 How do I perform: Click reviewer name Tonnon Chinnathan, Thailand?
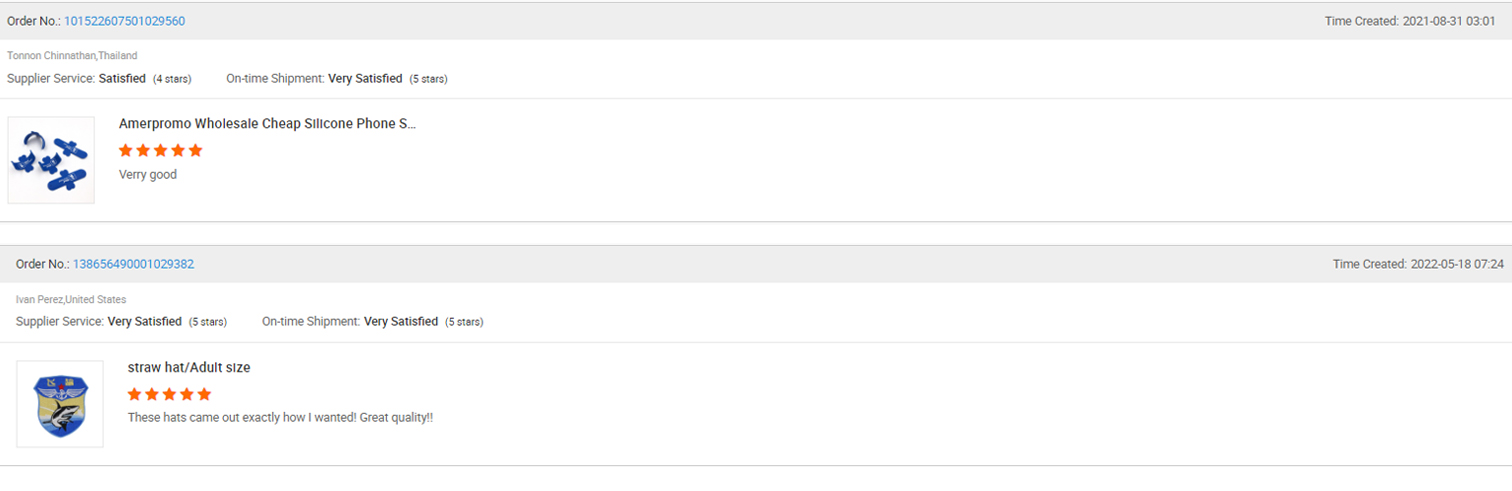point(72,55)
